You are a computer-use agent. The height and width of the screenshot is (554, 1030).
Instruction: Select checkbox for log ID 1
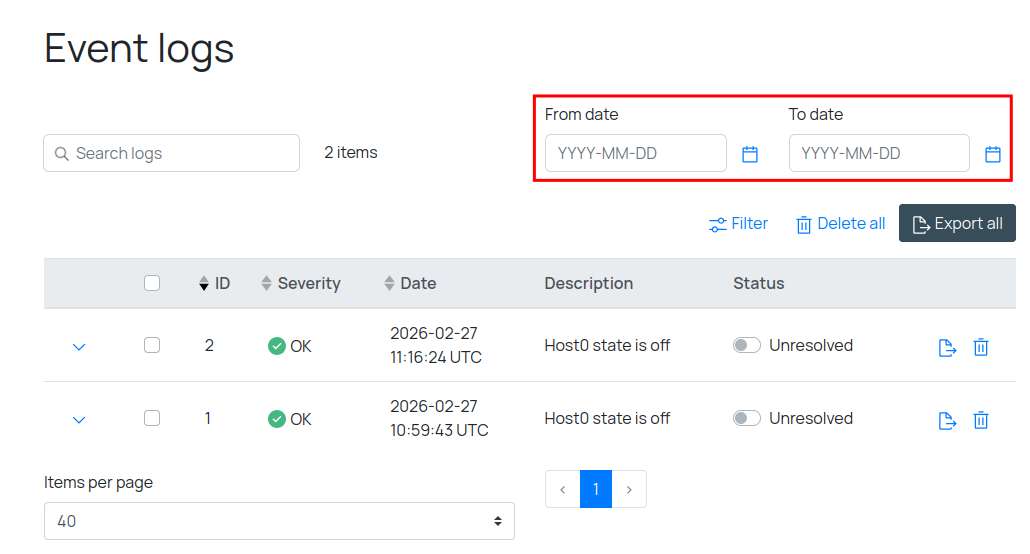tap(152, 418)
